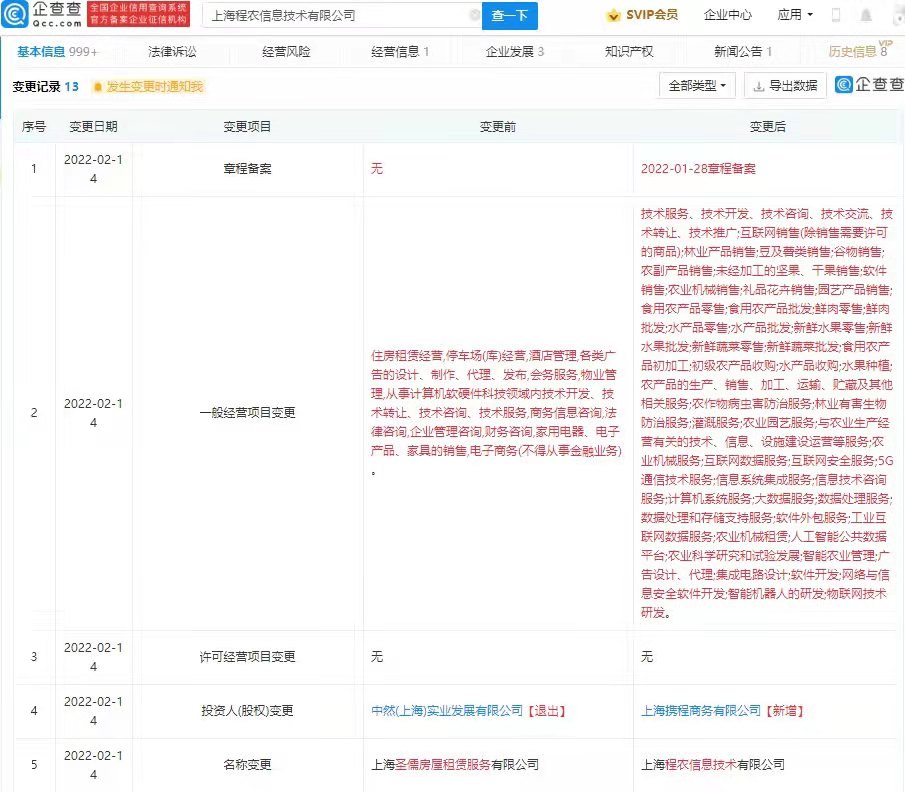
Task: Click the Qcc.com logo icon
Action: coord(14,14)
